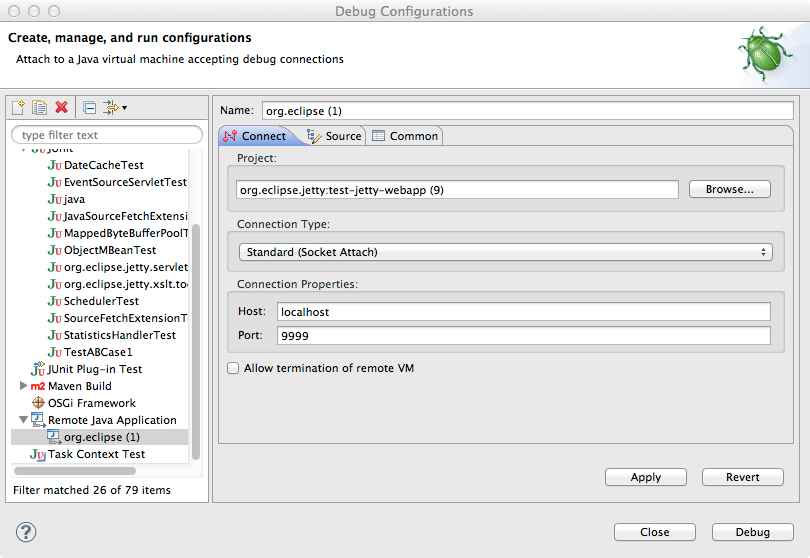
Task: Expand the Maven Build tree node
Action: click(x=24, y=386)
